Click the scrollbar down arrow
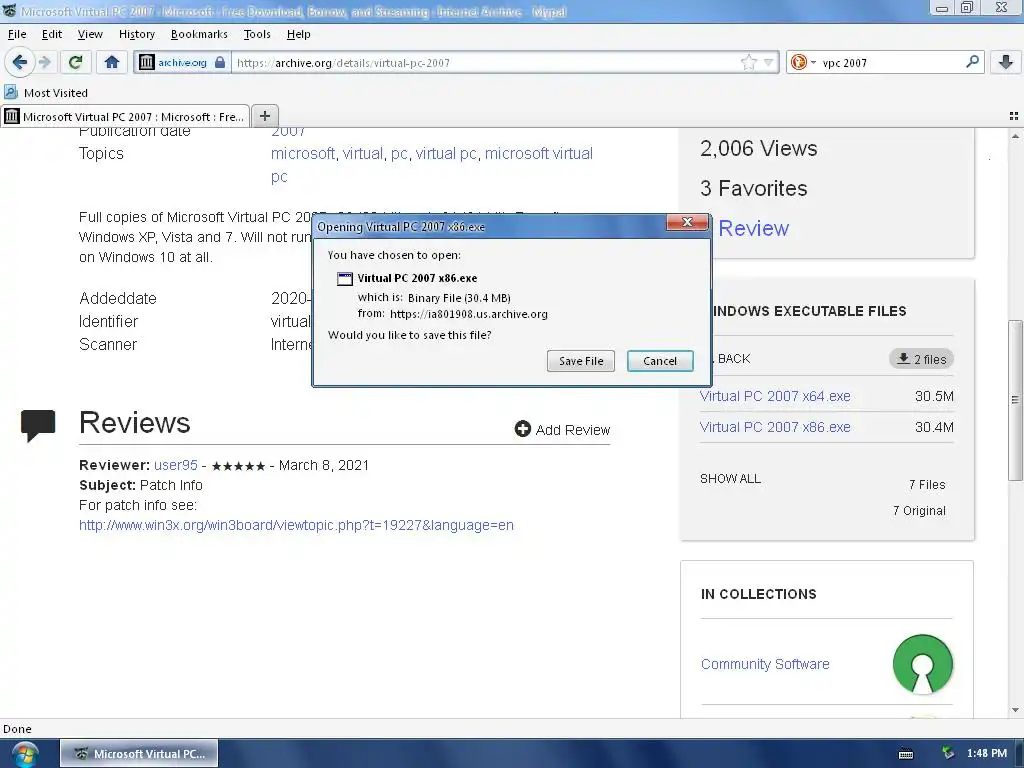 [x=1015, y=710]
